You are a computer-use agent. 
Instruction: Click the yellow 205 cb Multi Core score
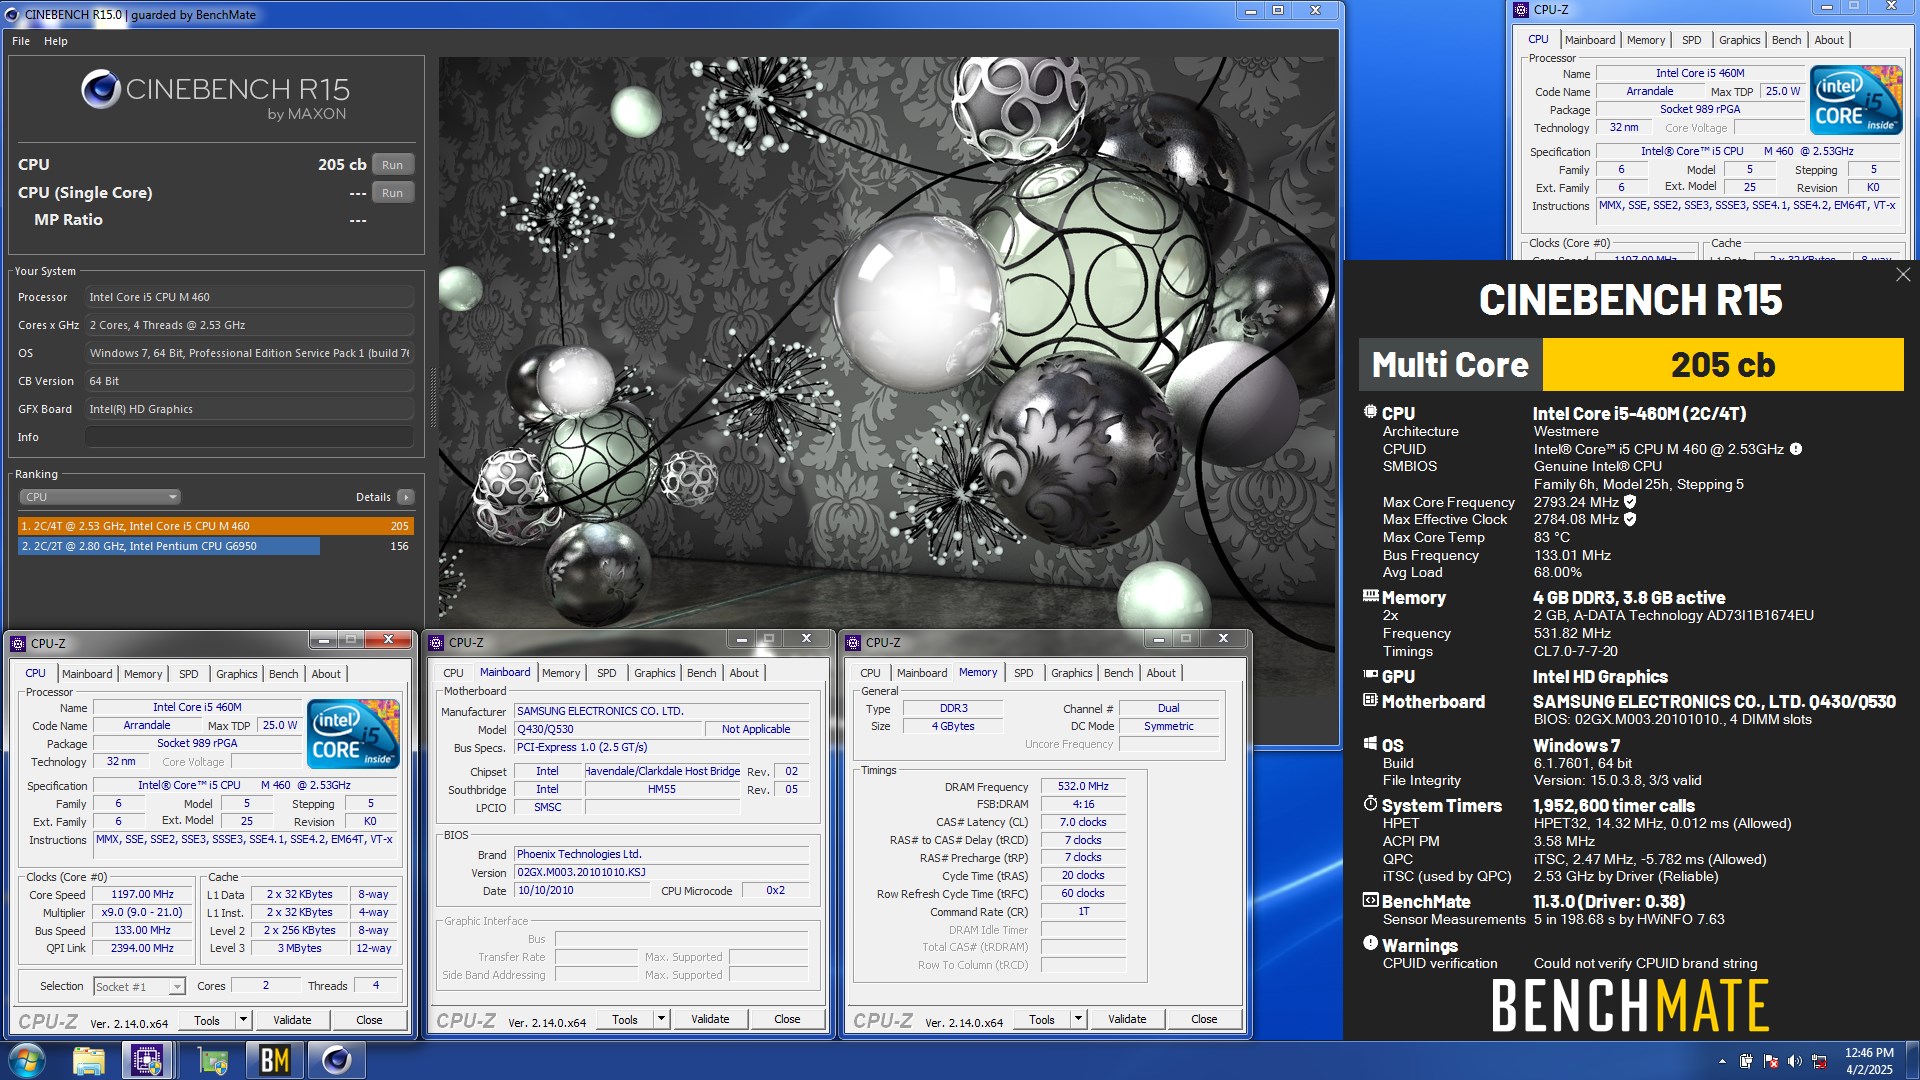[1722, 365]
